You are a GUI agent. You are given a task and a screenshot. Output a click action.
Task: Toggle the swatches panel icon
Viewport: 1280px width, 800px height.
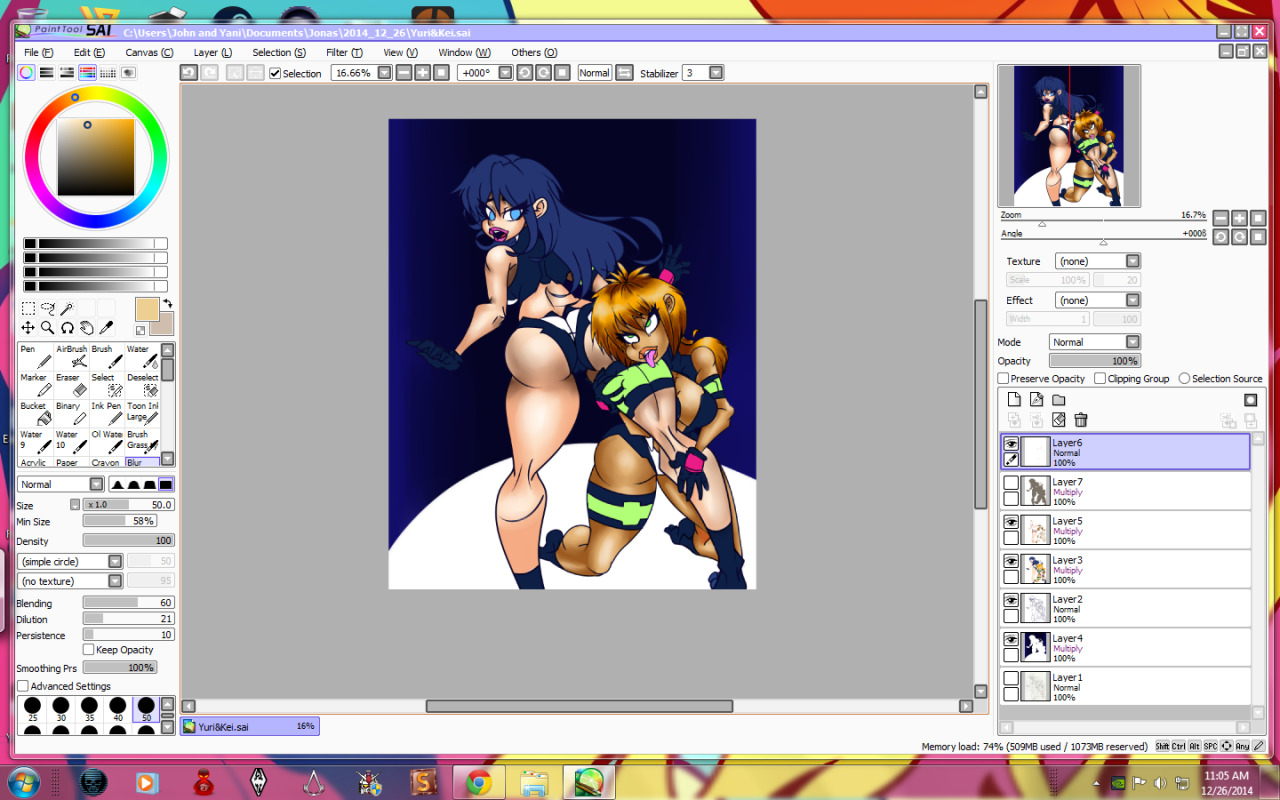coord(108,73)
